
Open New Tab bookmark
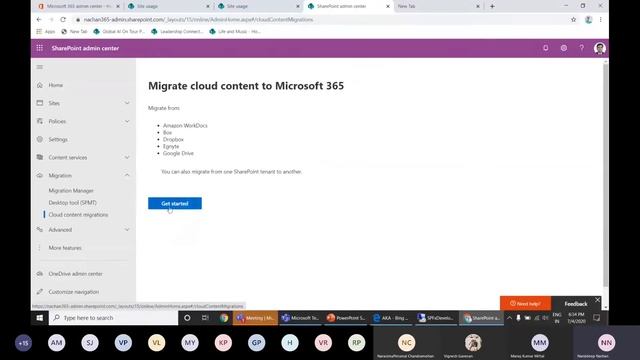74,31
